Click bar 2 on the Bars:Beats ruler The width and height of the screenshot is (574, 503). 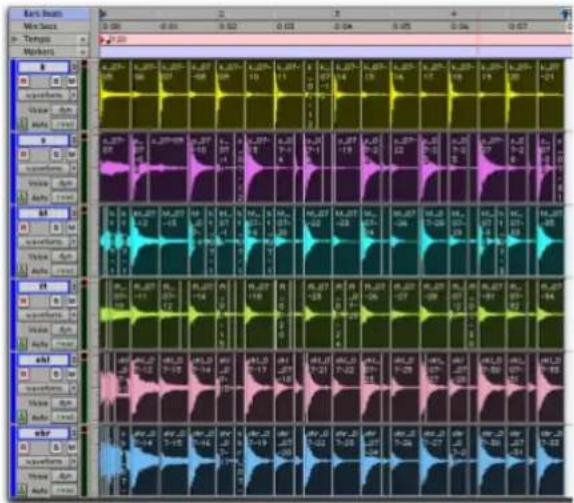221,14
